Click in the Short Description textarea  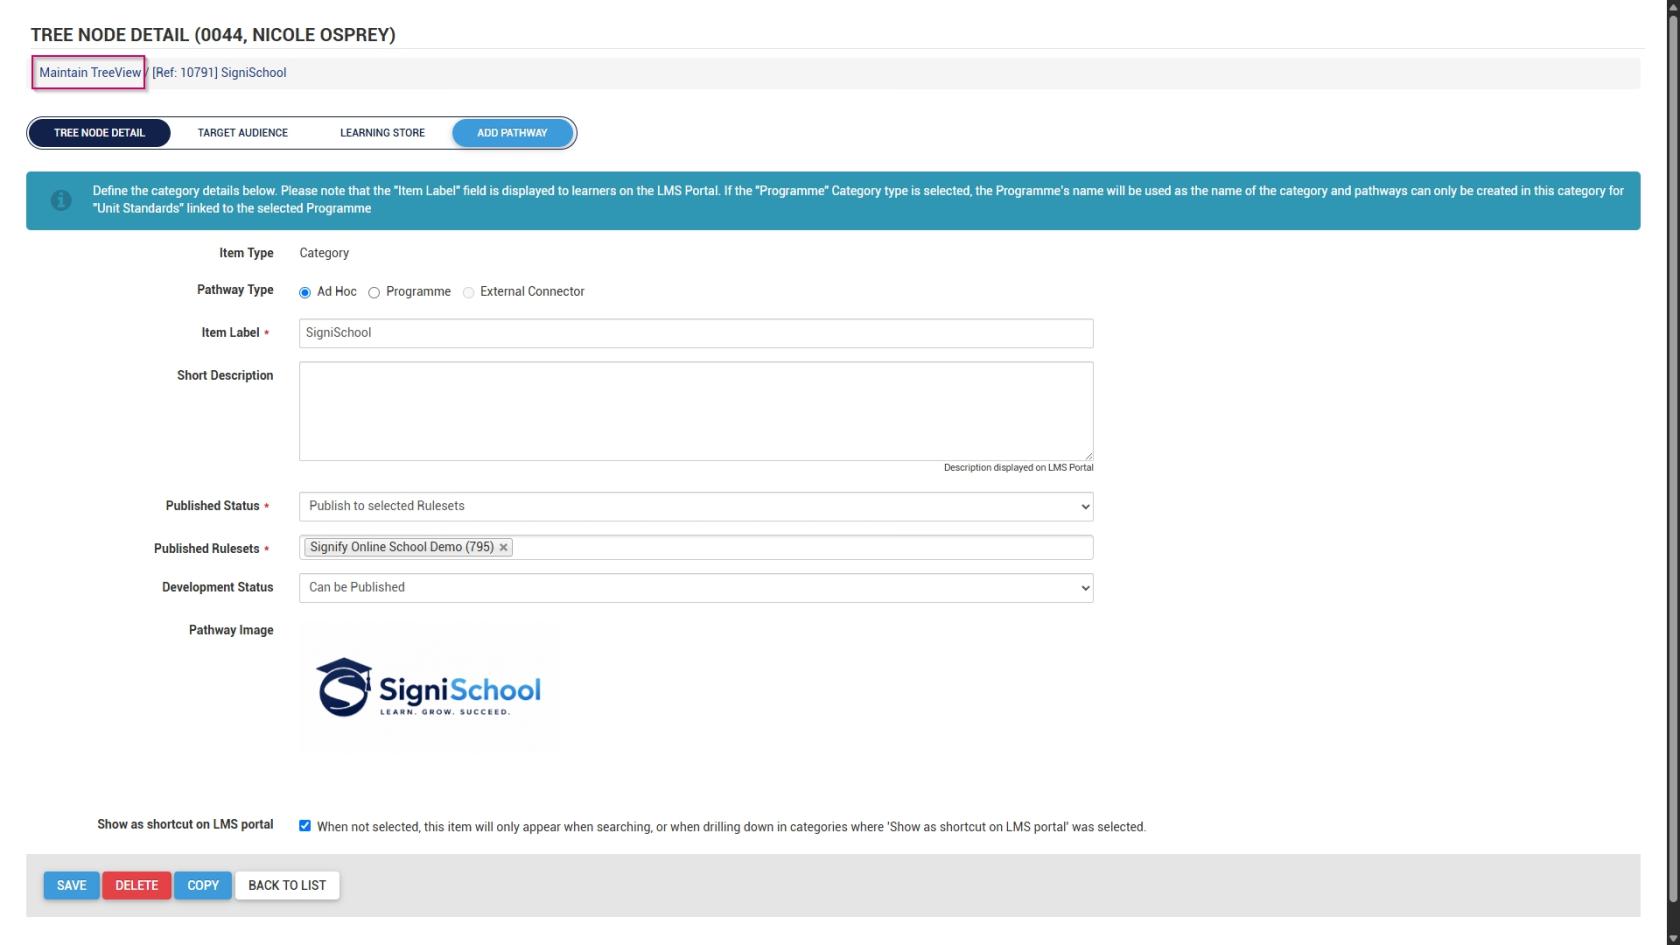(696, 411)
